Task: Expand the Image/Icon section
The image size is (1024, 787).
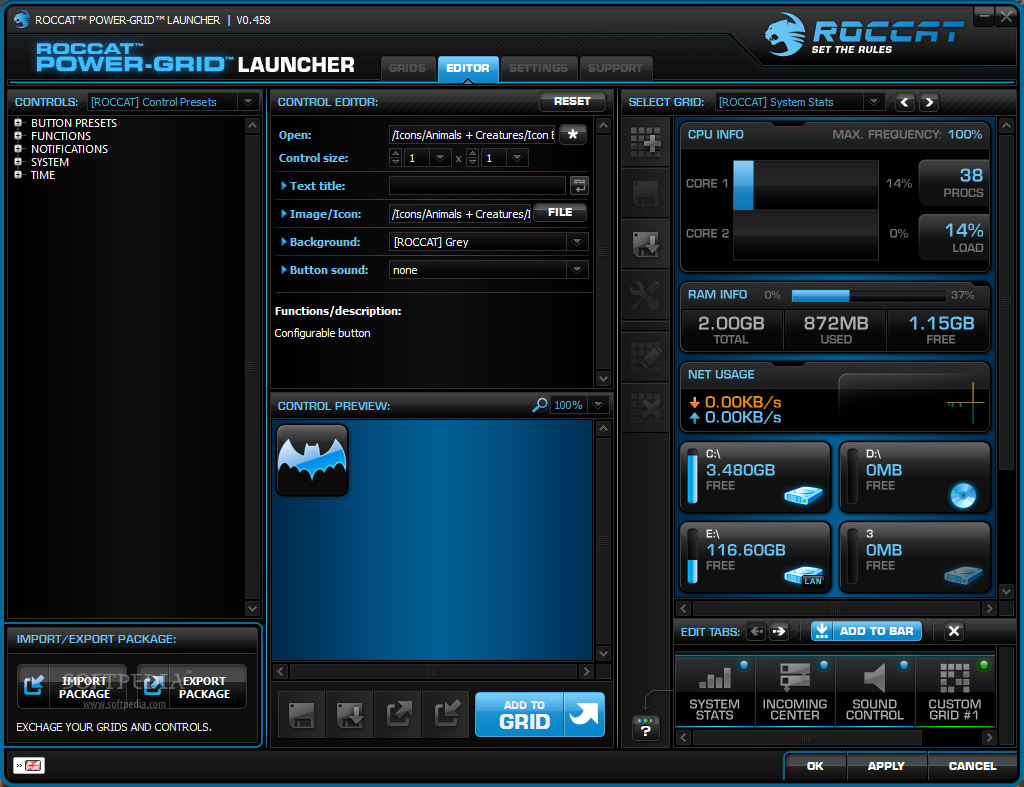Action: [283, 214]
